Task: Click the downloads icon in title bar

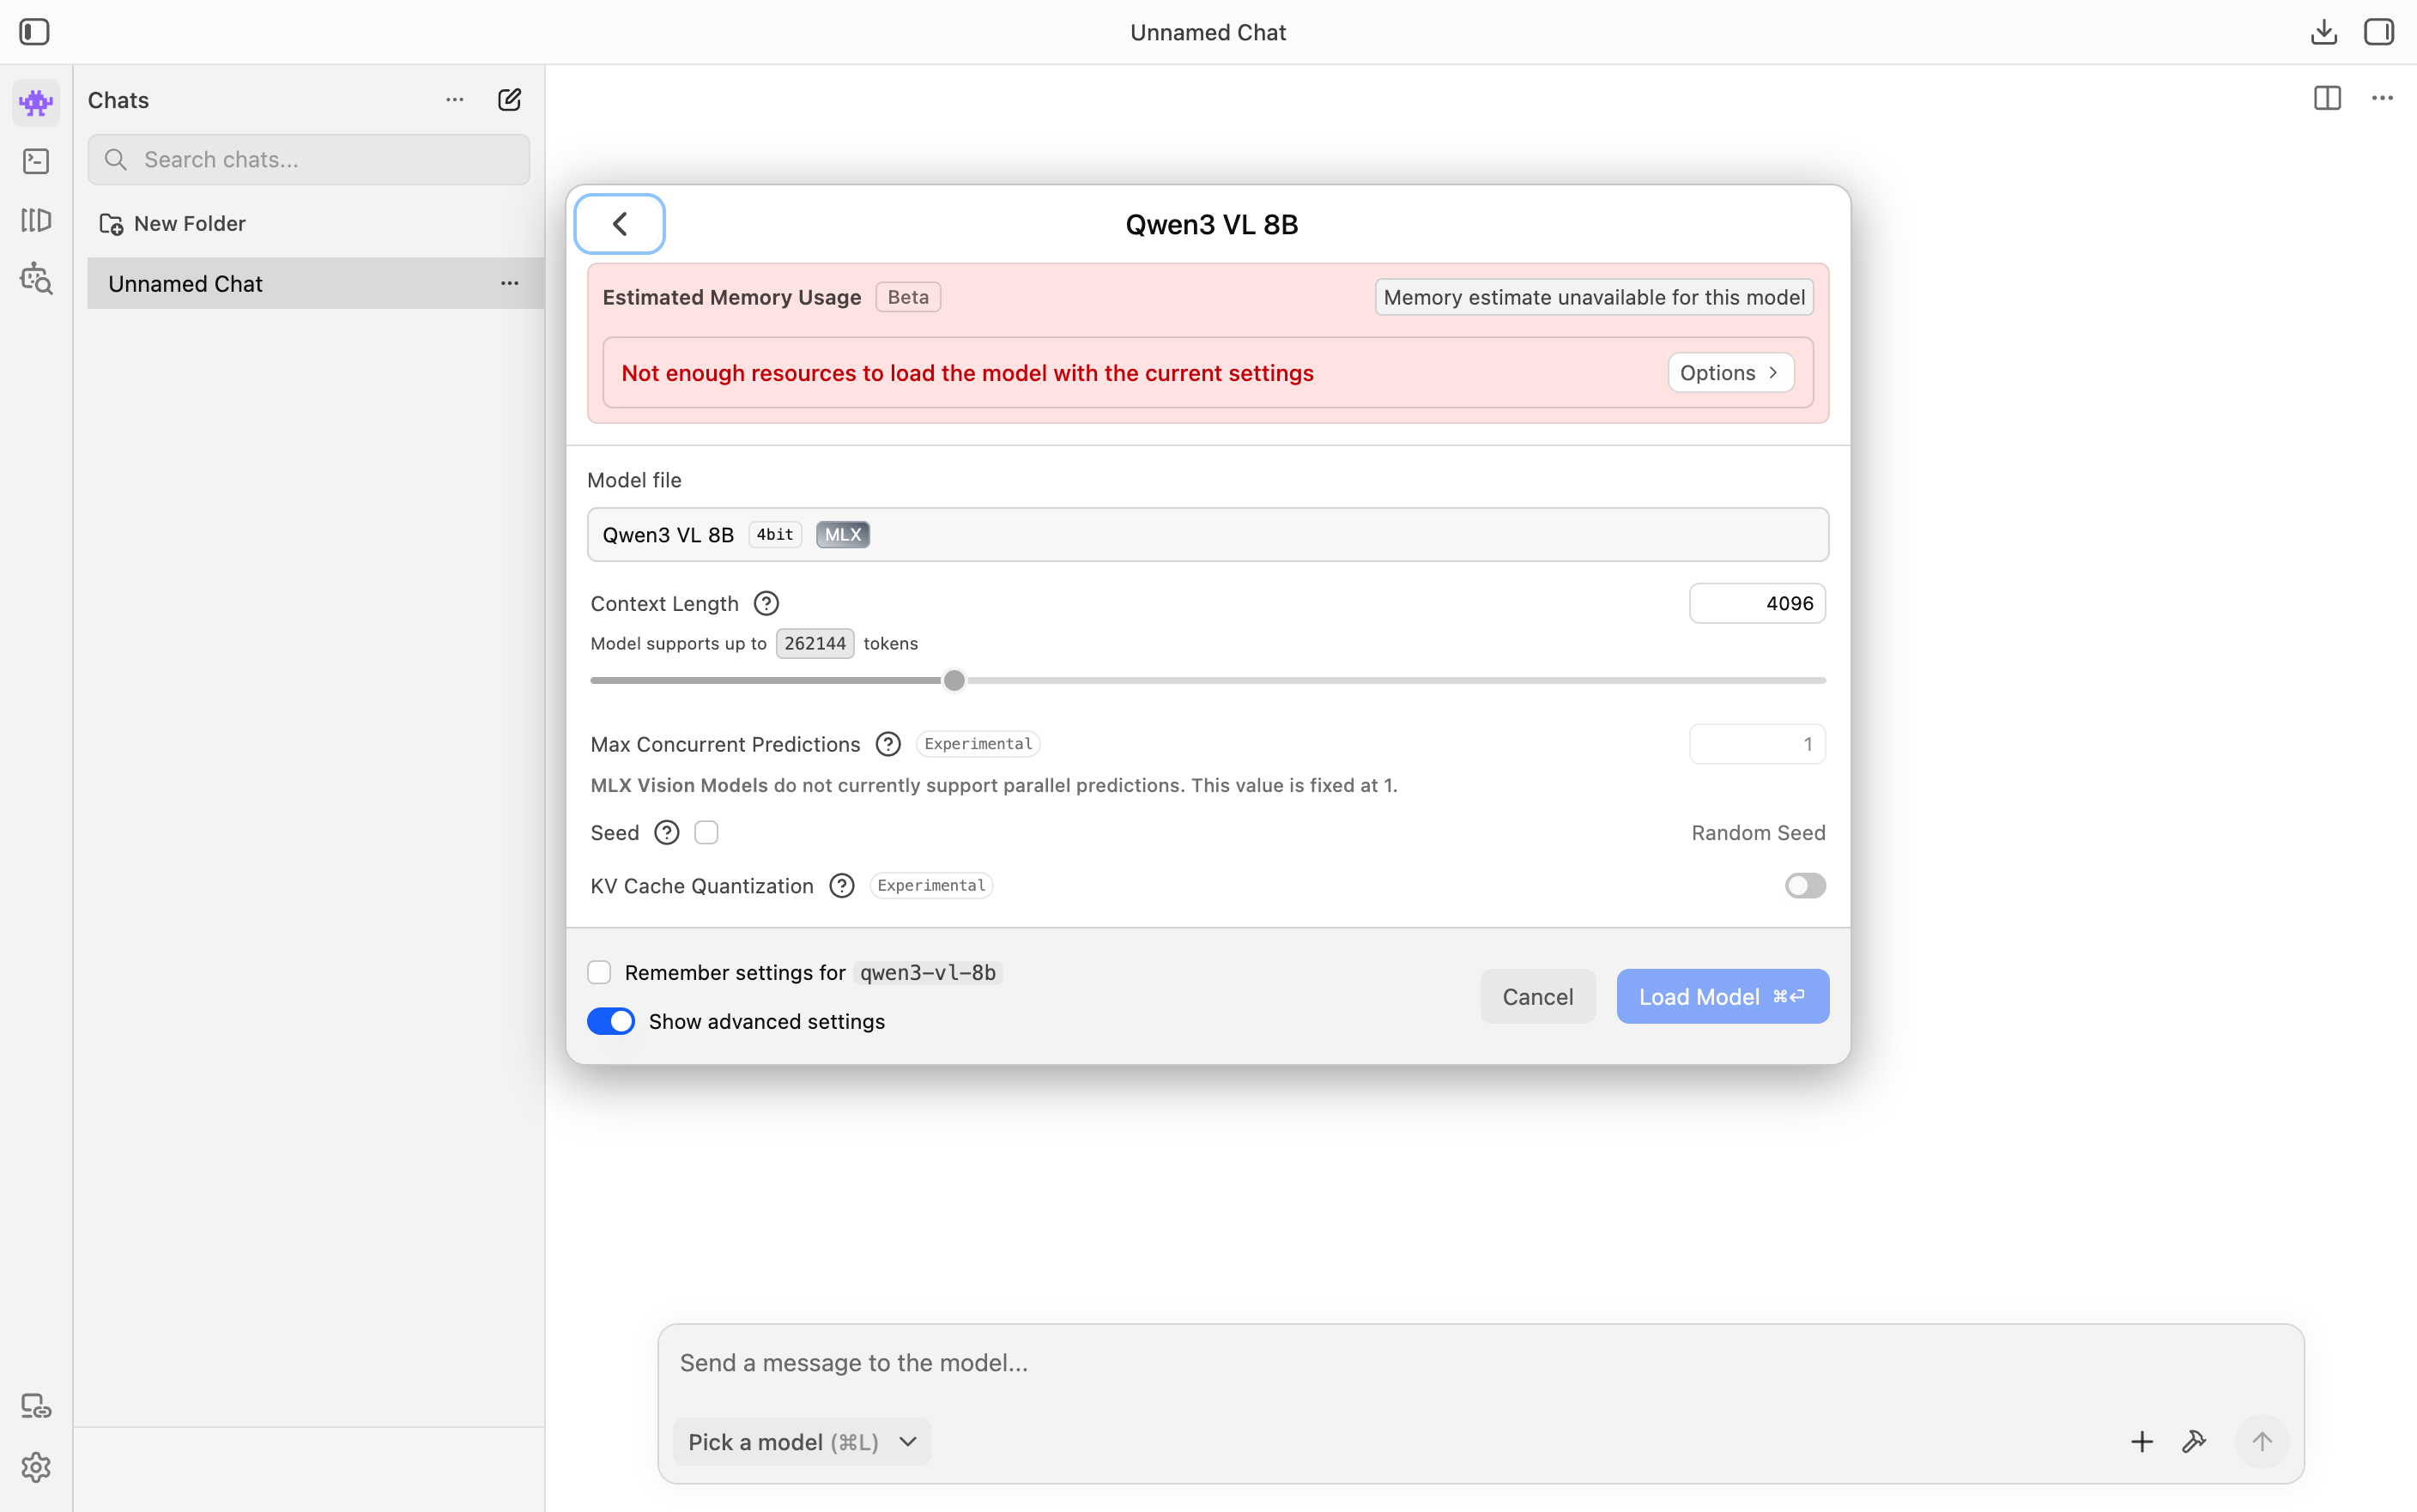Action: [2323, 32]
